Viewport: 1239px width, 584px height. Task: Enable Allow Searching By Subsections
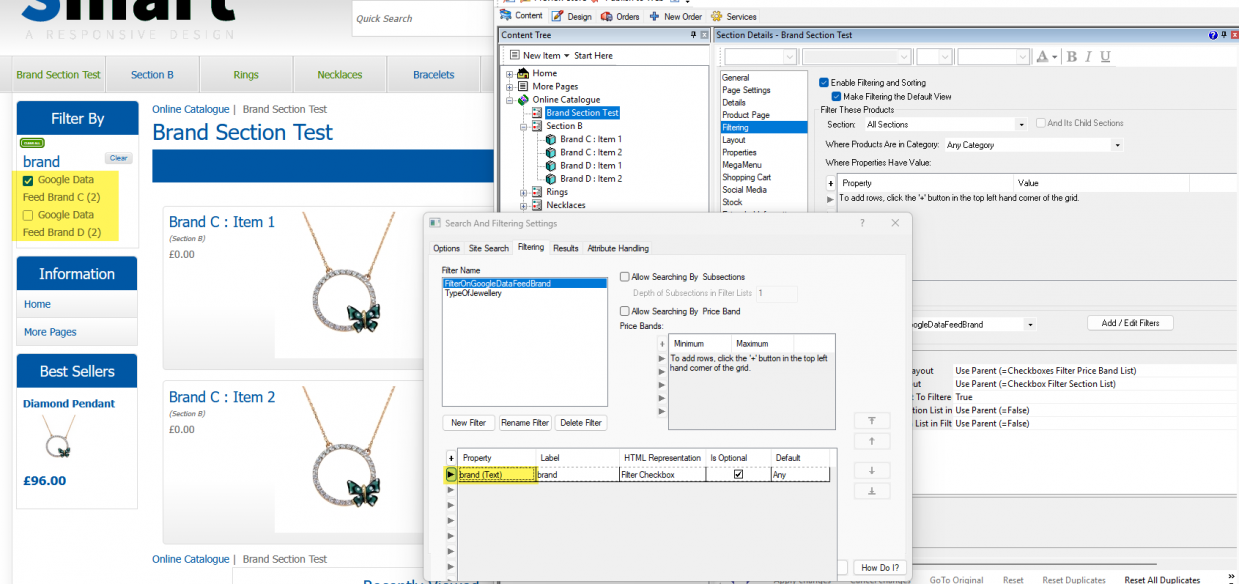click(x=625, y=277)
